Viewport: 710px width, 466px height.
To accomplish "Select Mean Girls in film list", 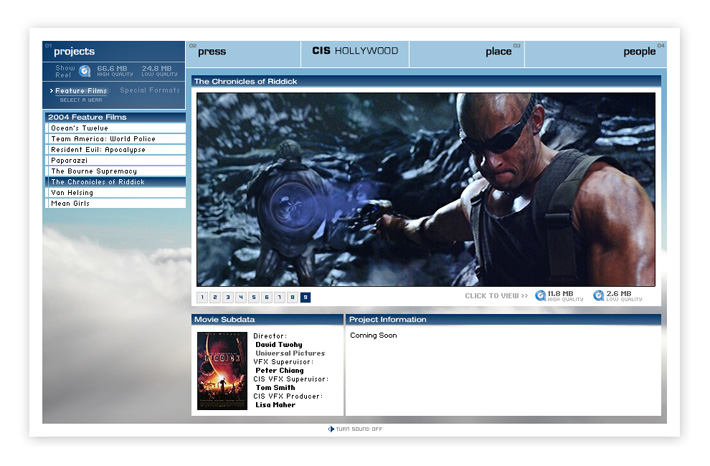I will point(115,204).
